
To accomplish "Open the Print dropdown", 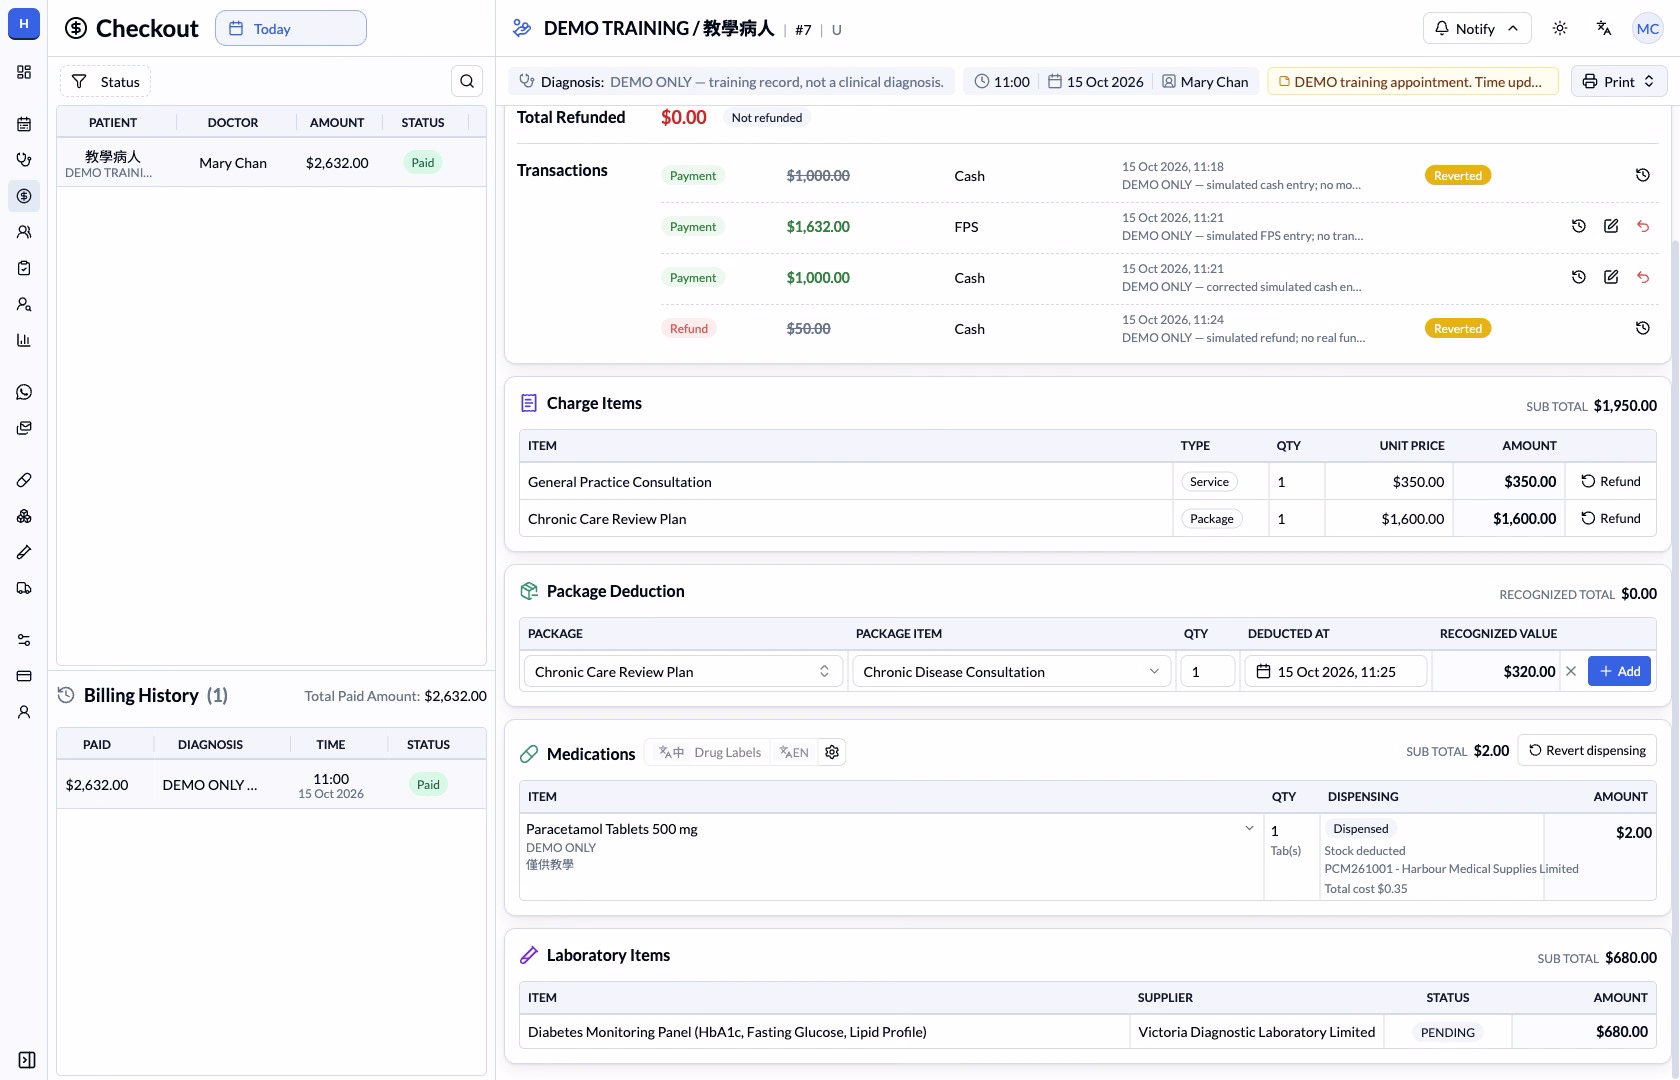I will [1619, 81].
